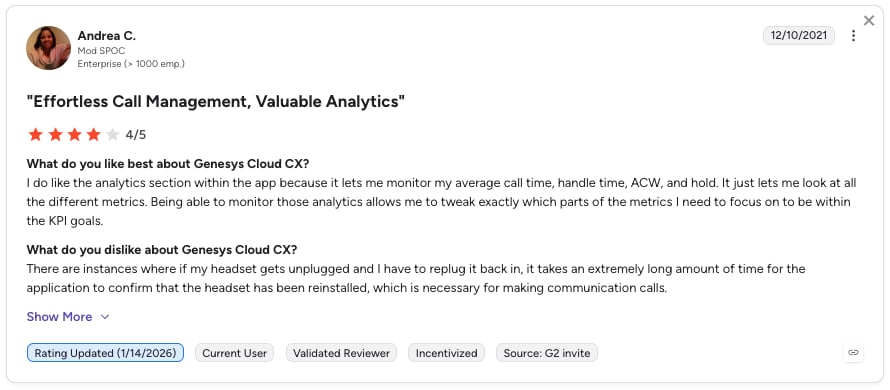Open Andrea C.'s profile photo
The height and width of the screenshot is (390, 890).
click(48, 48)
